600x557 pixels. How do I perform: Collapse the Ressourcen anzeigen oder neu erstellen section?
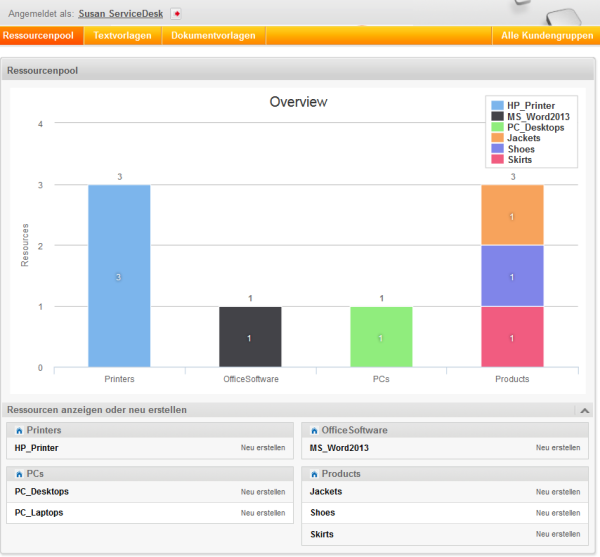coord(585,410)
